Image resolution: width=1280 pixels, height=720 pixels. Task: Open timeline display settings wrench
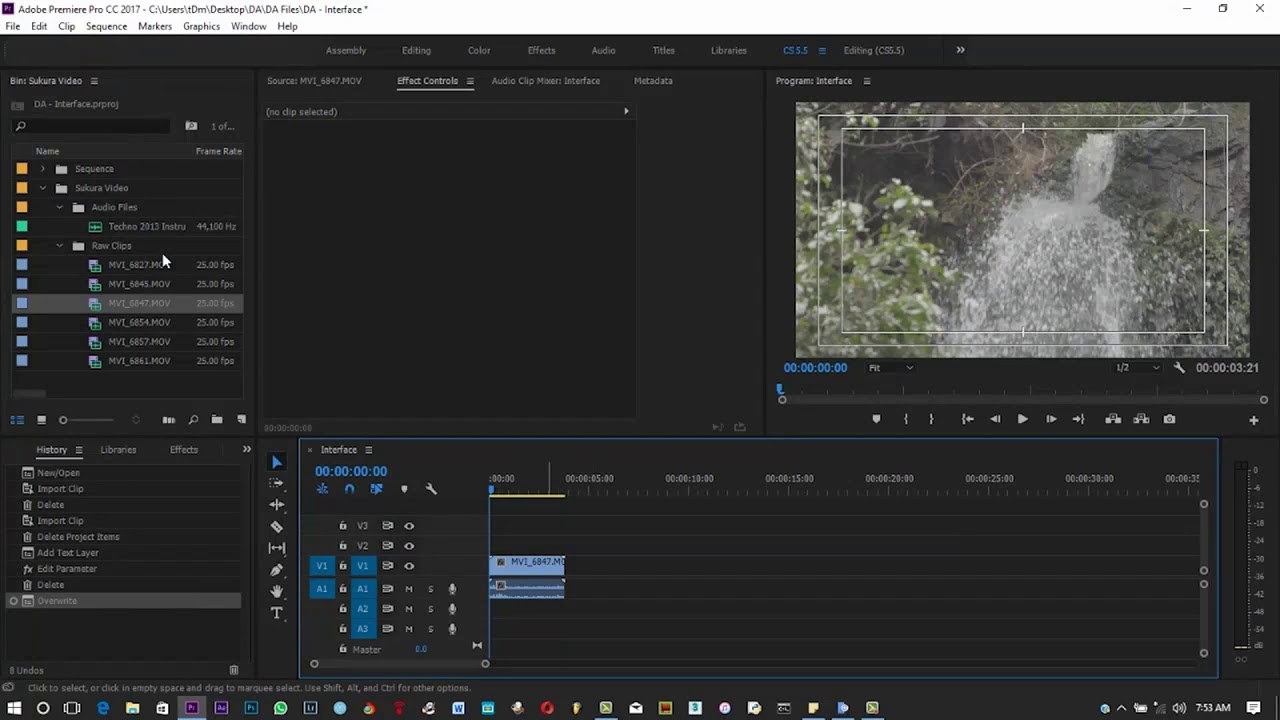tap(431, 489)
